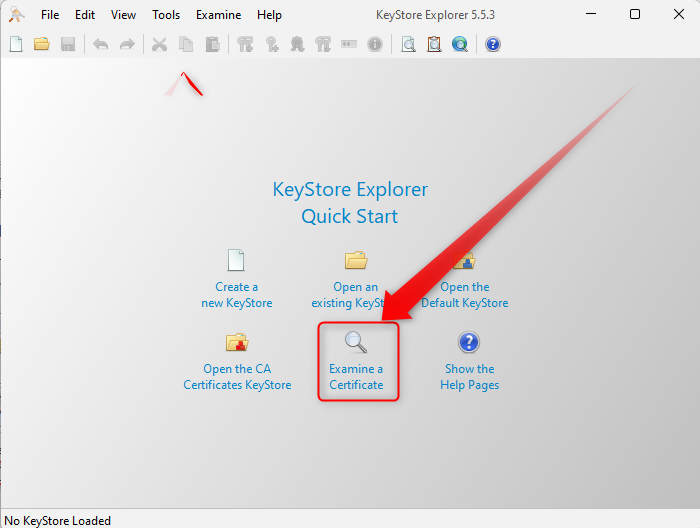Click the Properties info toolbar icon
700x528 pixels.
pyautogui.click(x=375, y=44)
